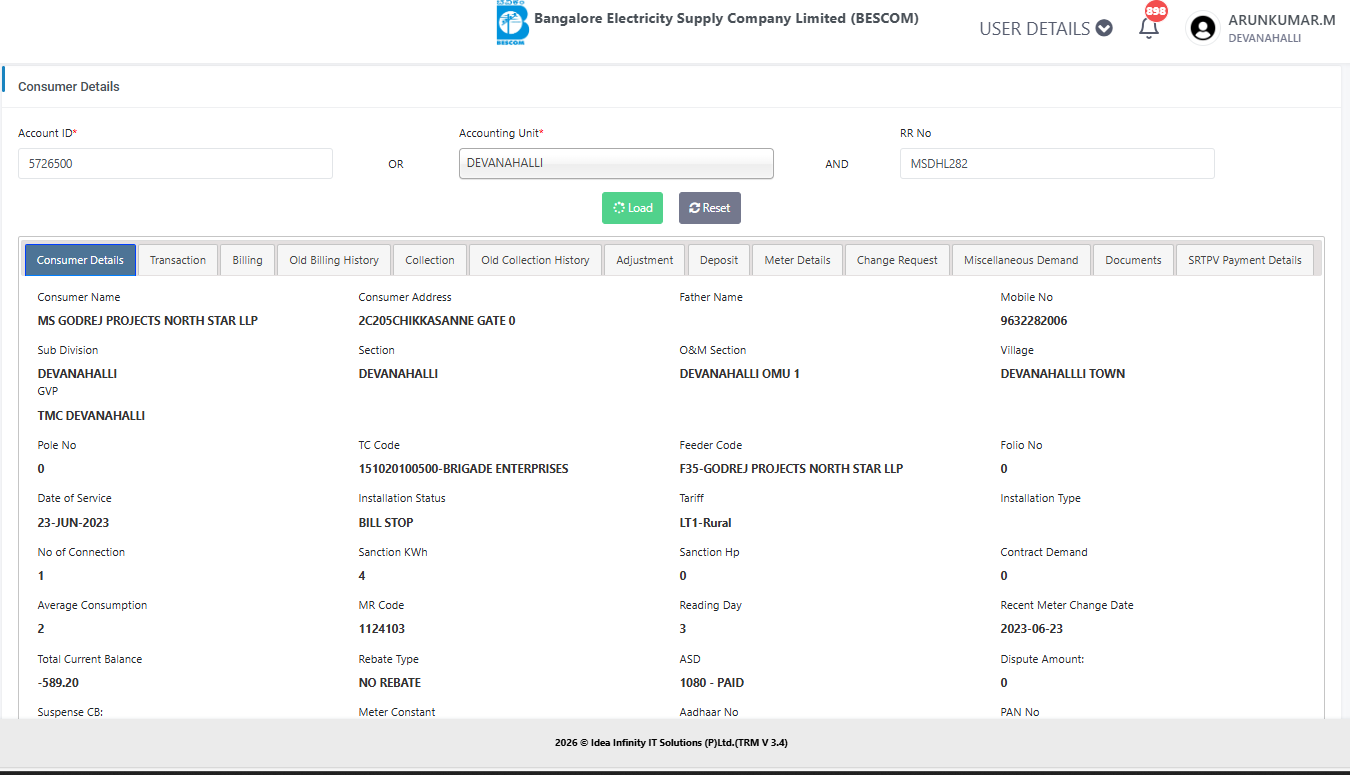Screen dimensions: 1350x775
Task: Go to the Collection tab
Action: [x=430, y=260]
